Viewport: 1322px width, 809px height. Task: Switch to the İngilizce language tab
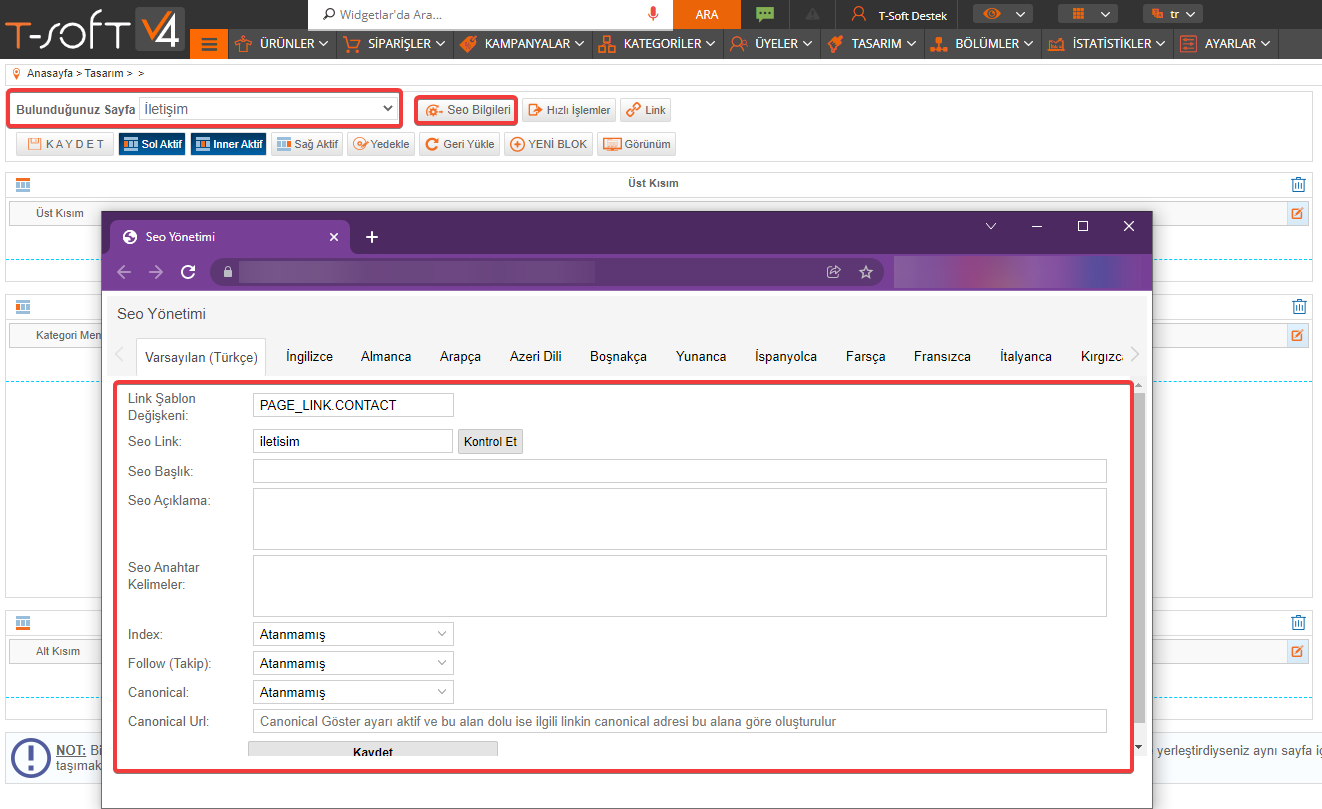pos(309,356)
